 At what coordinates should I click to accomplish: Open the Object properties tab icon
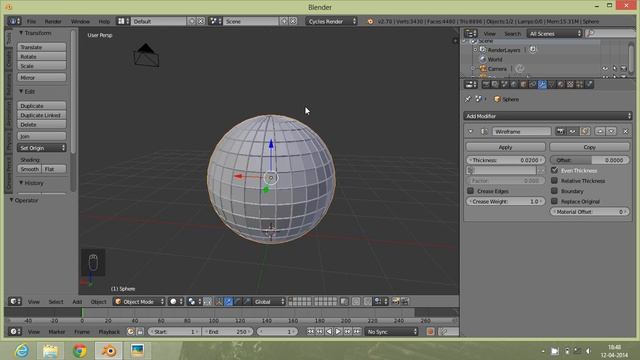pos(523,84)
